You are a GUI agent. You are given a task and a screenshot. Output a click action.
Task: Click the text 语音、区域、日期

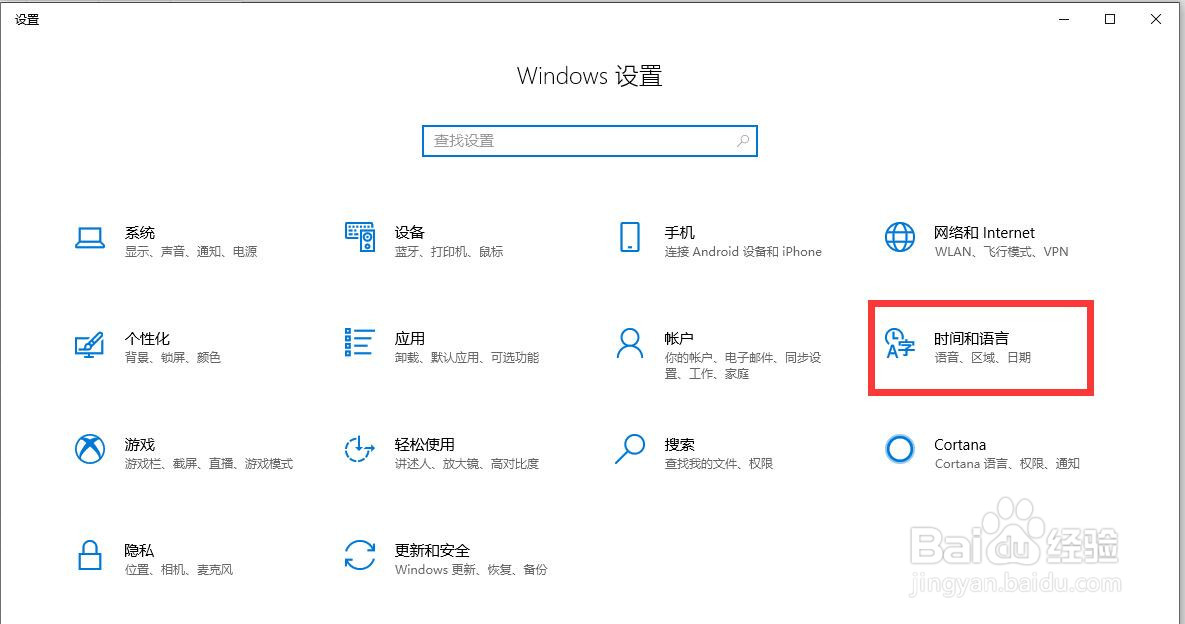pos(982,357)
